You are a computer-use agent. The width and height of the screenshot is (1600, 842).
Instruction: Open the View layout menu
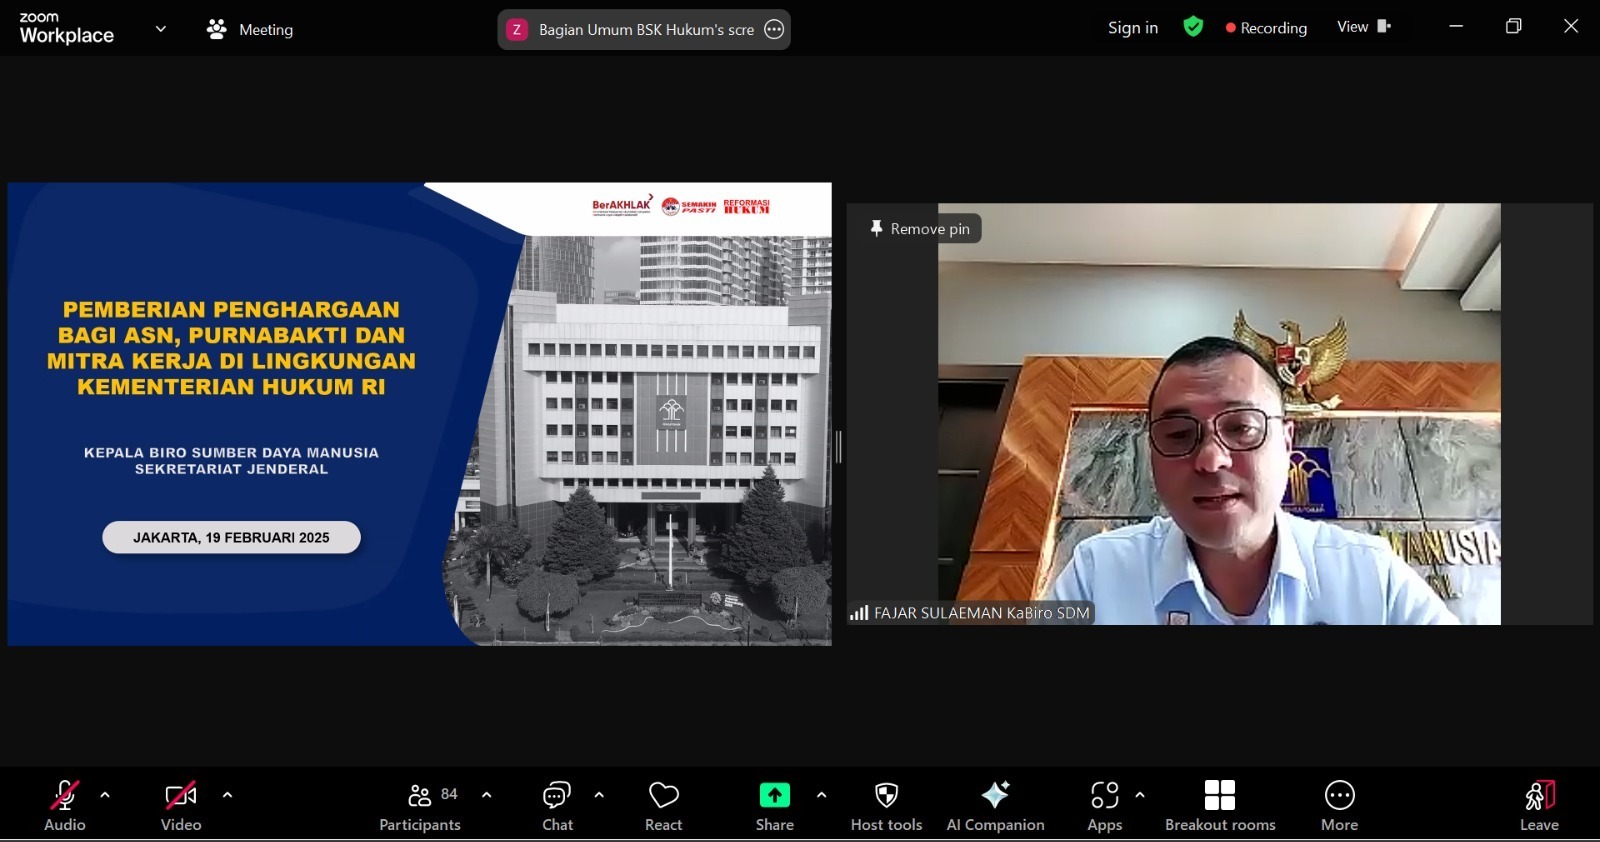[1364, 27]
